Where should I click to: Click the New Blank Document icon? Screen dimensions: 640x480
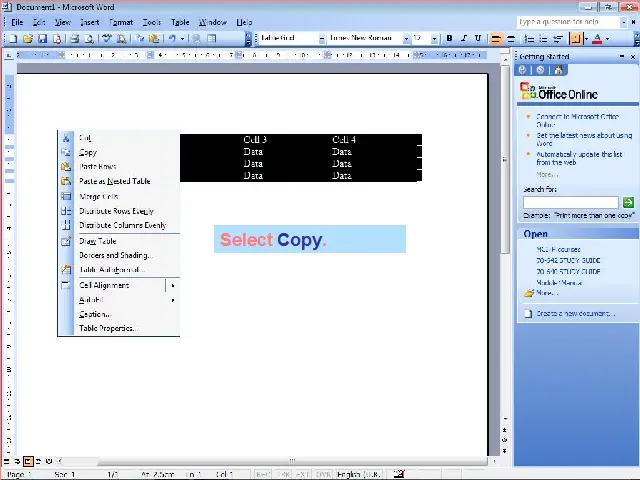14,39
